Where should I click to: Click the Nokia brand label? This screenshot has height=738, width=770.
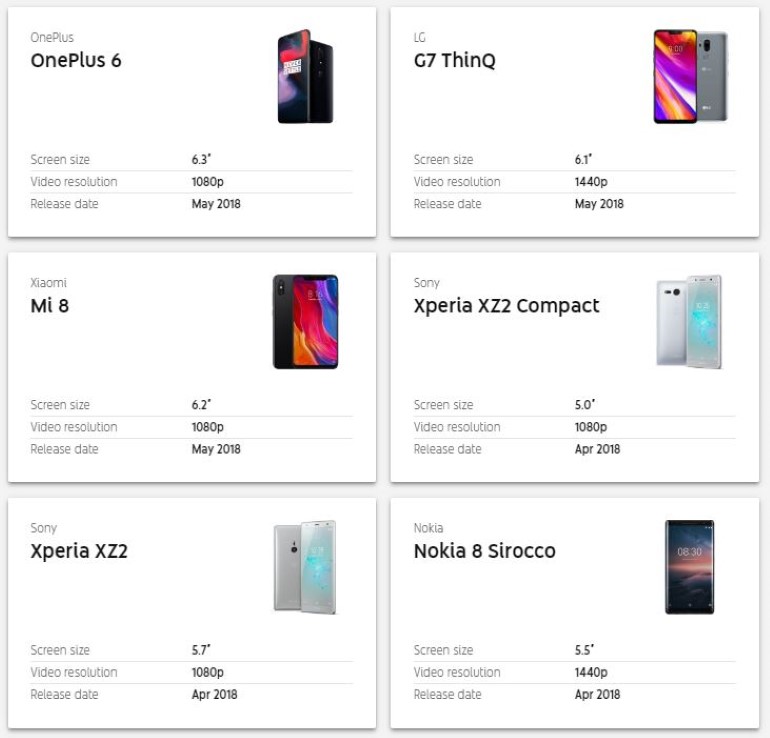tap(428, 527)
